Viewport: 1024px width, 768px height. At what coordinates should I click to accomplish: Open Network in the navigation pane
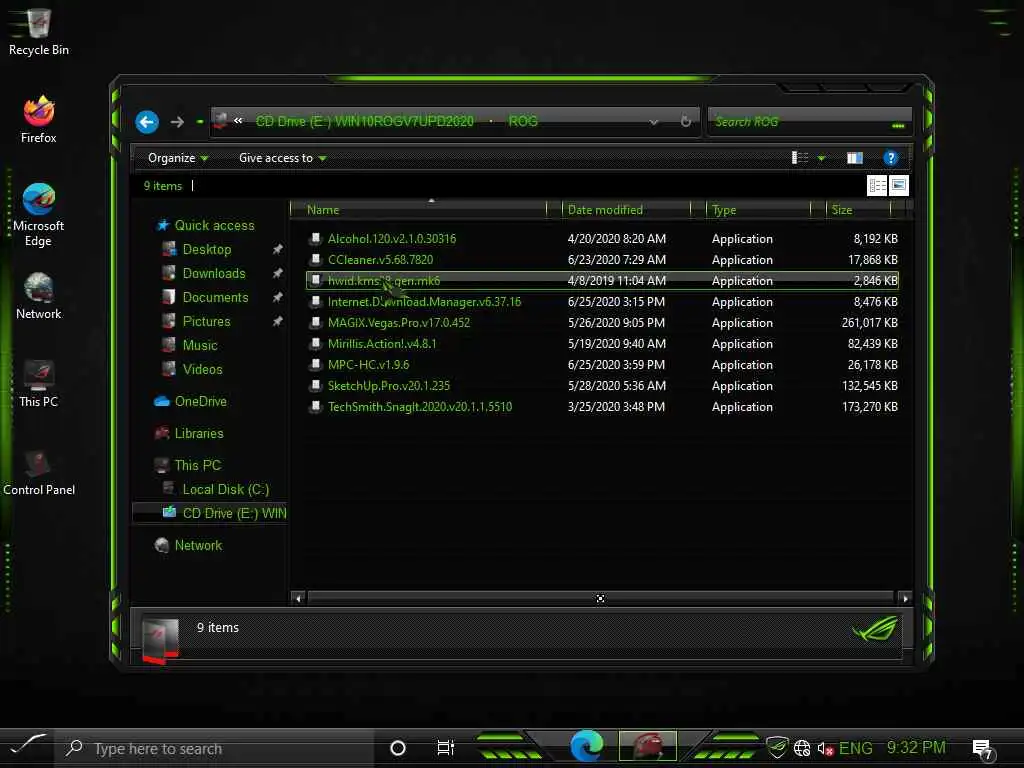click(x=198, y=545)
